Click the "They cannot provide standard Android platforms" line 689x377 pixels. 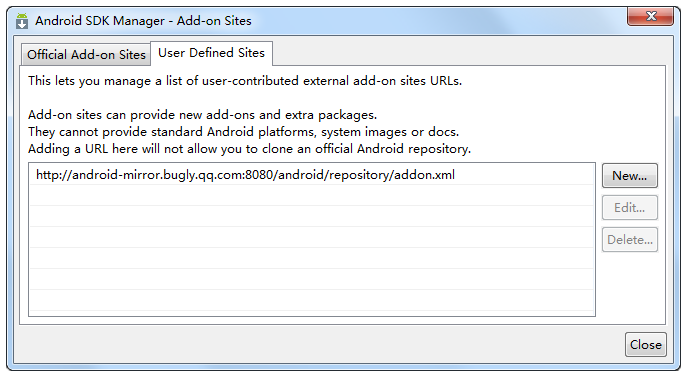(x=243, y=132)
